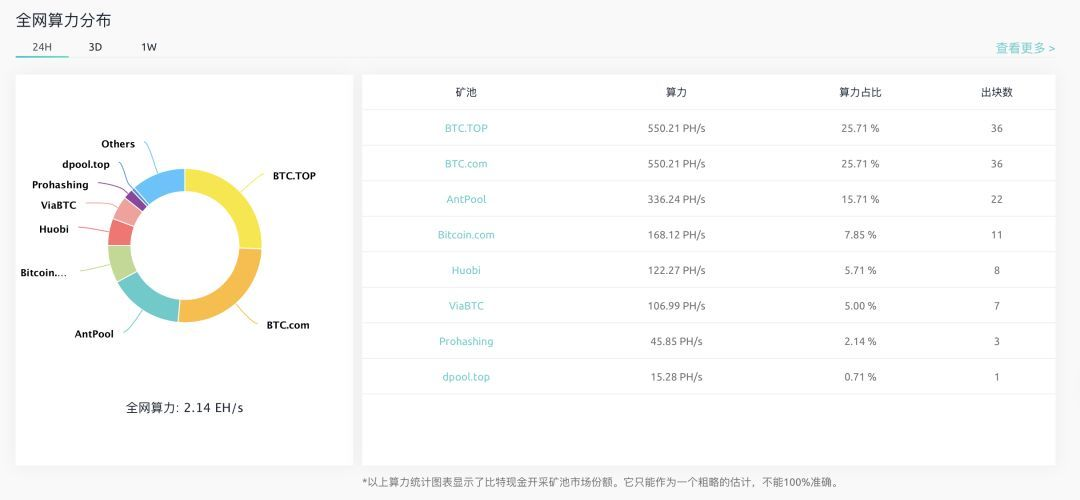The image size is (1080, 500).
Task: Click AntPool's block count 22
Action: coord(997,199)
